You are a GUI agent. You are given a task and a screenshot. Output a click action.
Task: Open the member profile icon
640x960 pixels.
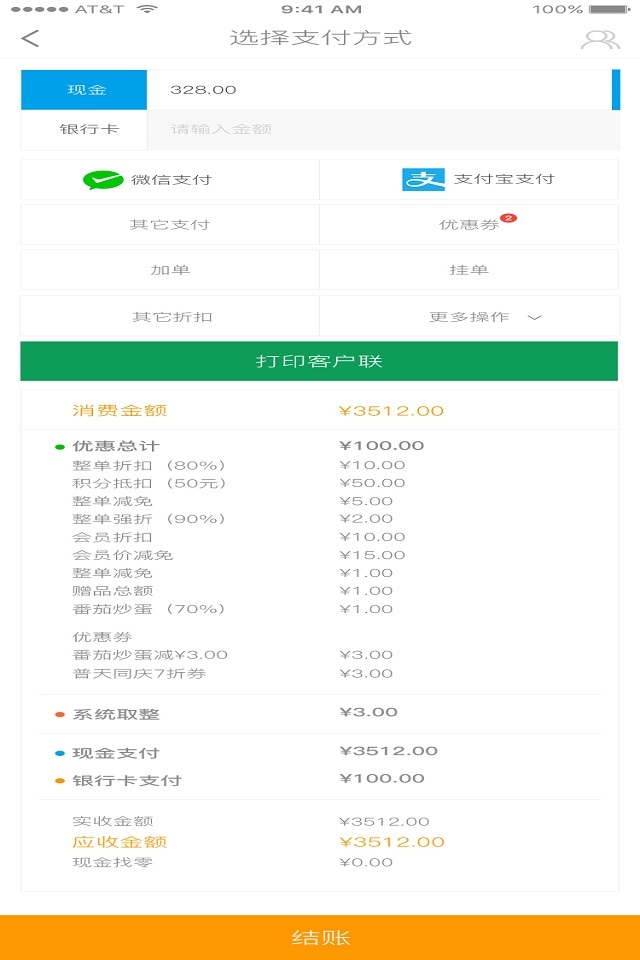pos(600,40)
